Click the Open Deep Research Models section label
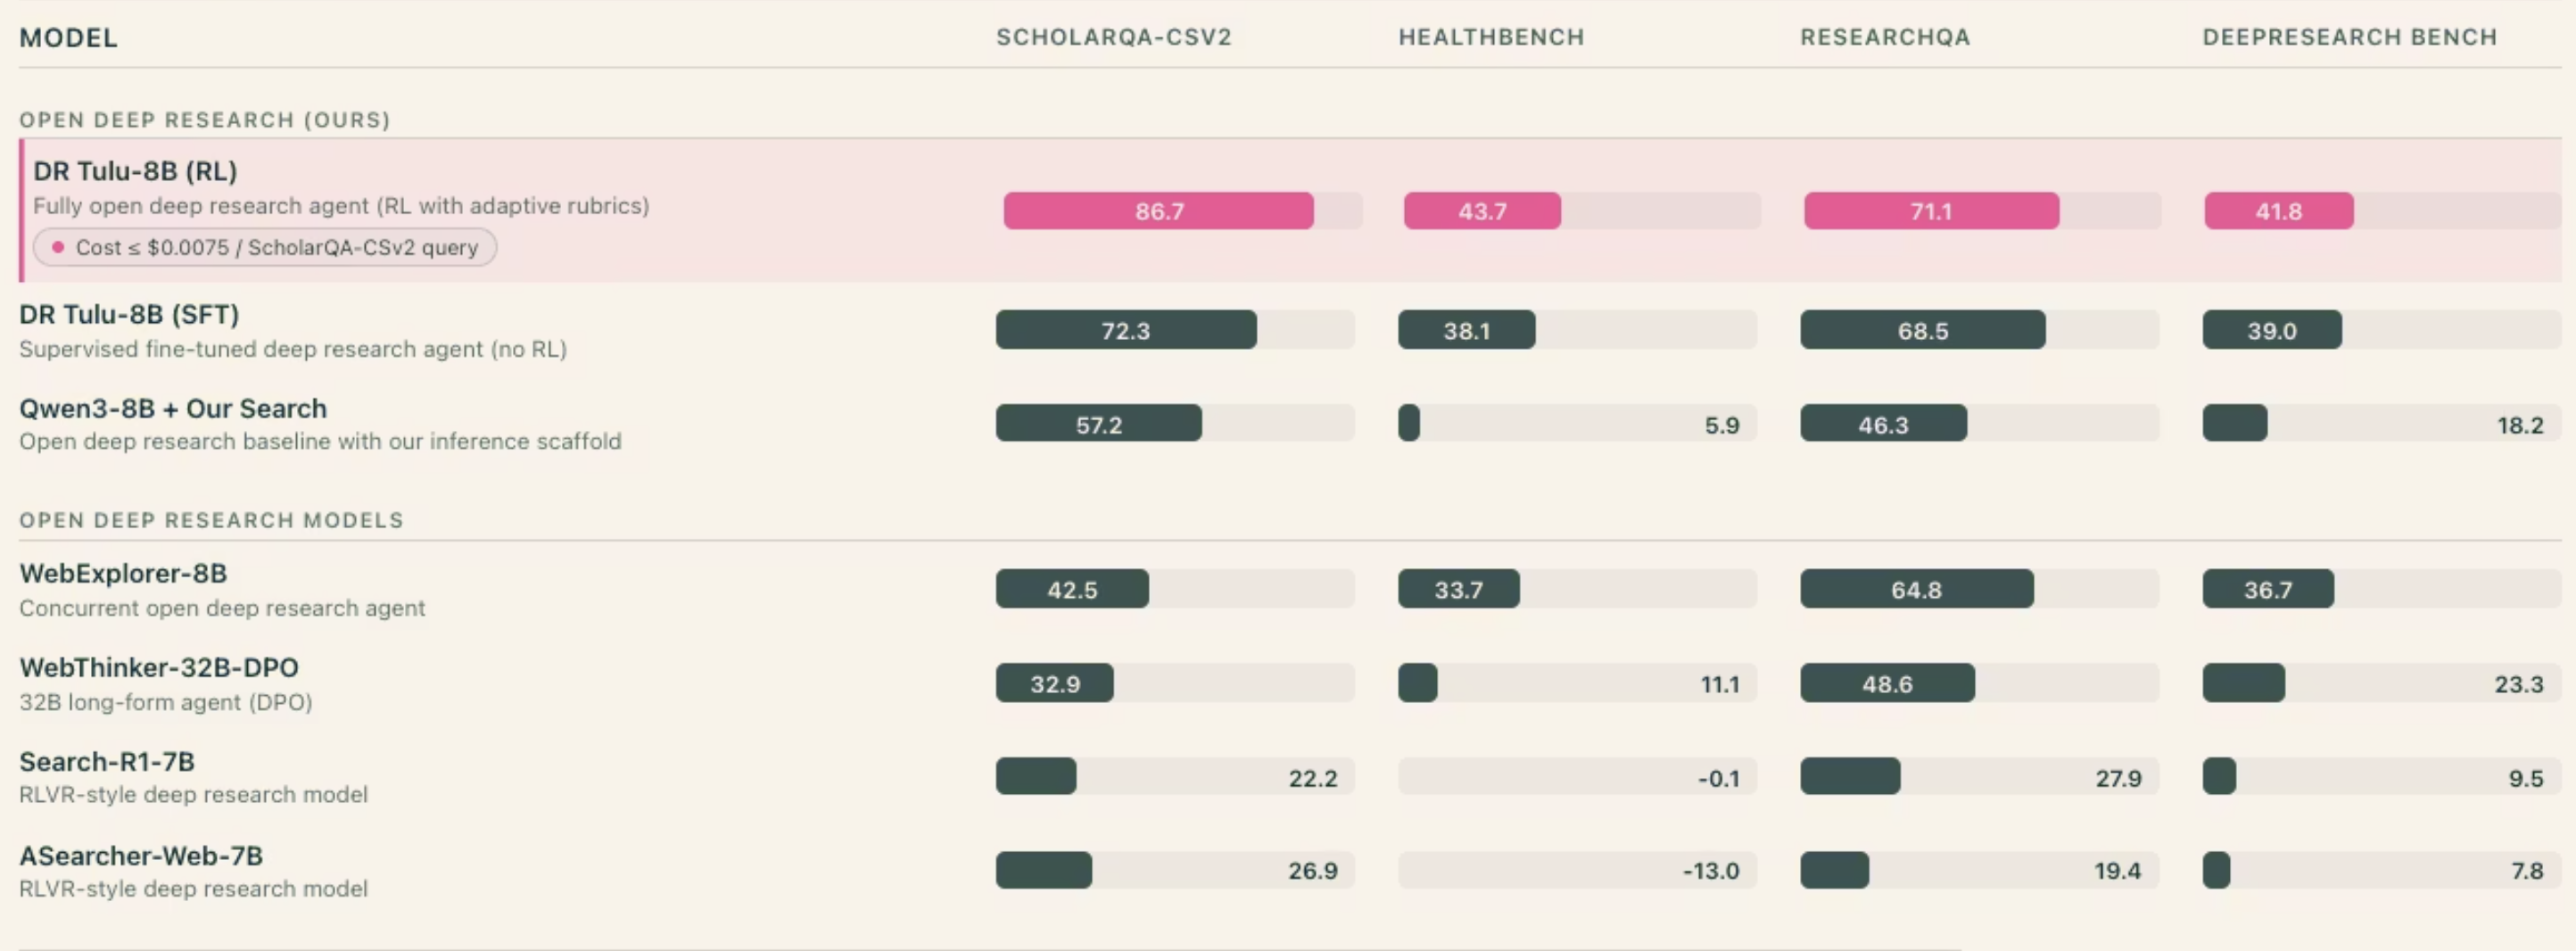Screen dimensions: 2576x951 click(x=211, y=520)
